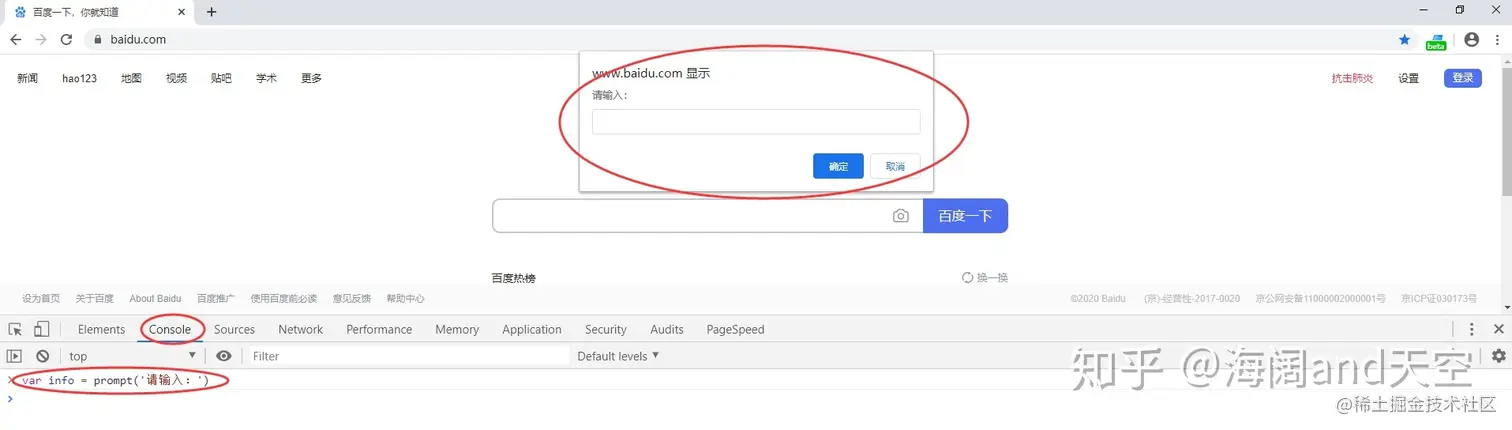1512x430 pixels.
Task: Open the 视频 link
Action: (x=176, y=78)
